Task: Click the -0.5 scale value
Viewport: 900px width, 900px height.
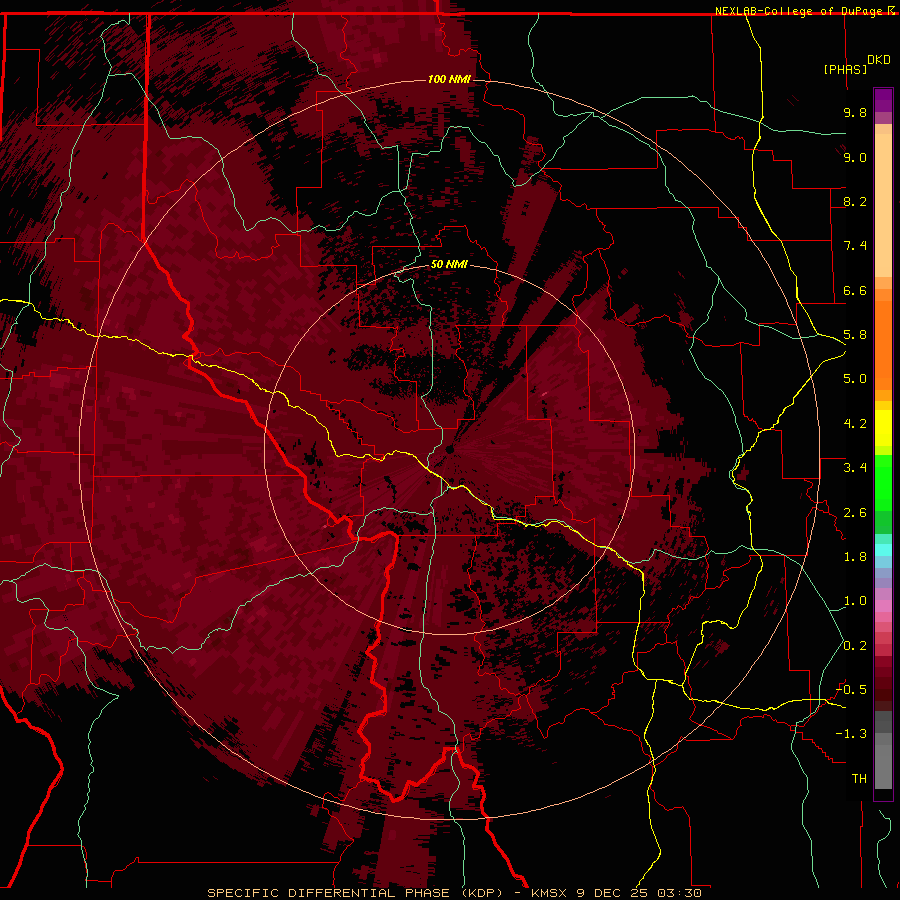Action: [x=851, y=690]
